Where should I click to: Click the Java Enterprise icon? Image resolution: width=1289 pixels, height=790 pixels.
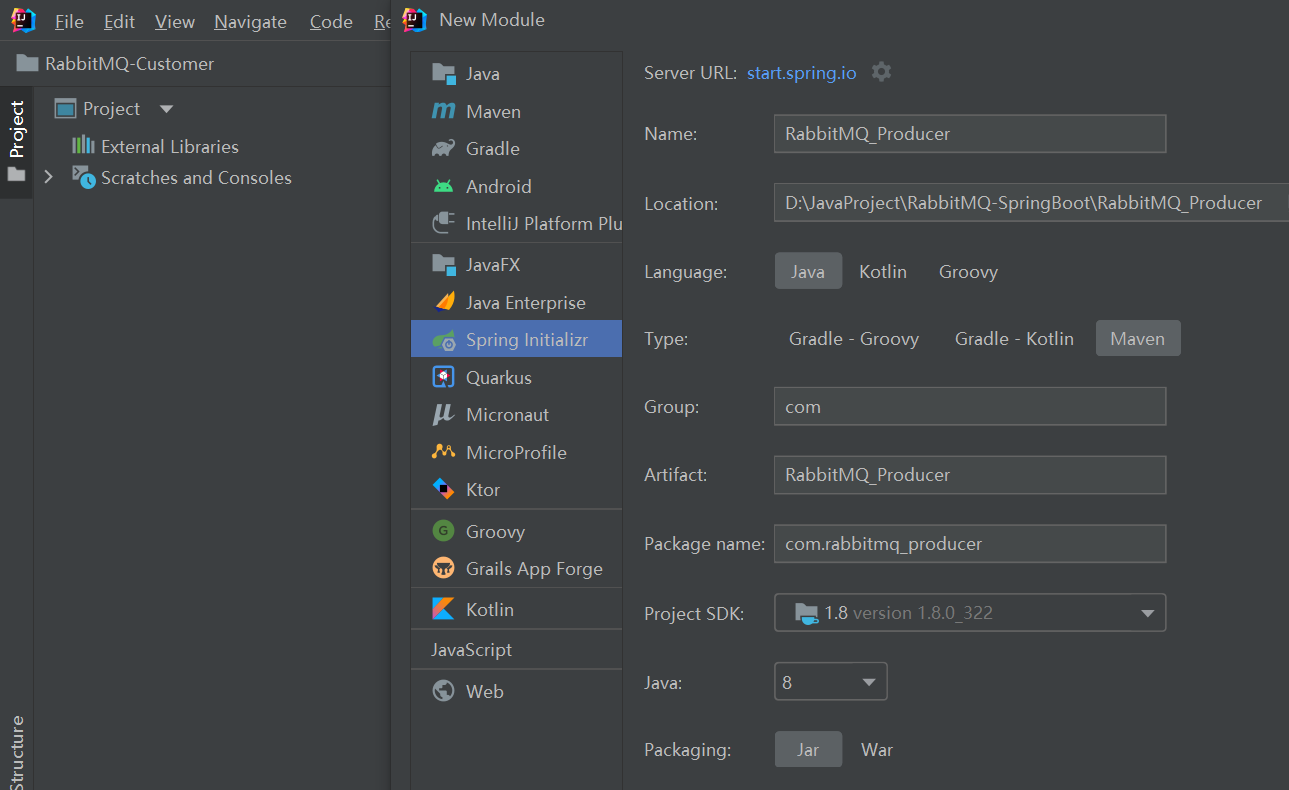pos(443,302)
